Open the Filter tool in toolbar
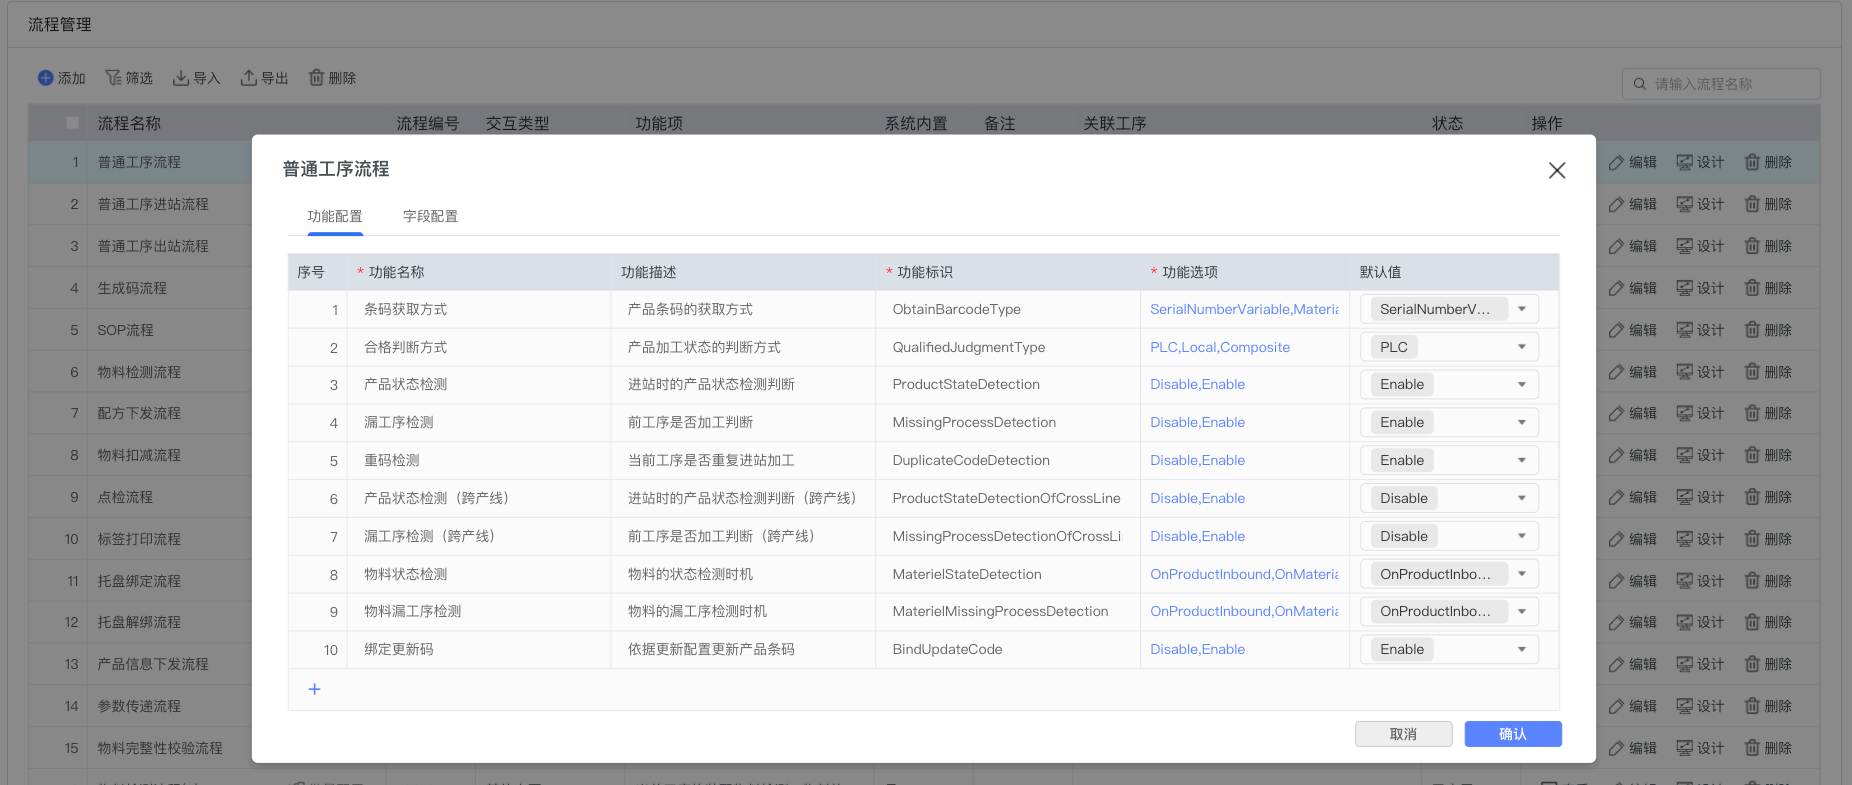Image resolution: width=1852 pixels, height=785 pixels. pos(114,78)
